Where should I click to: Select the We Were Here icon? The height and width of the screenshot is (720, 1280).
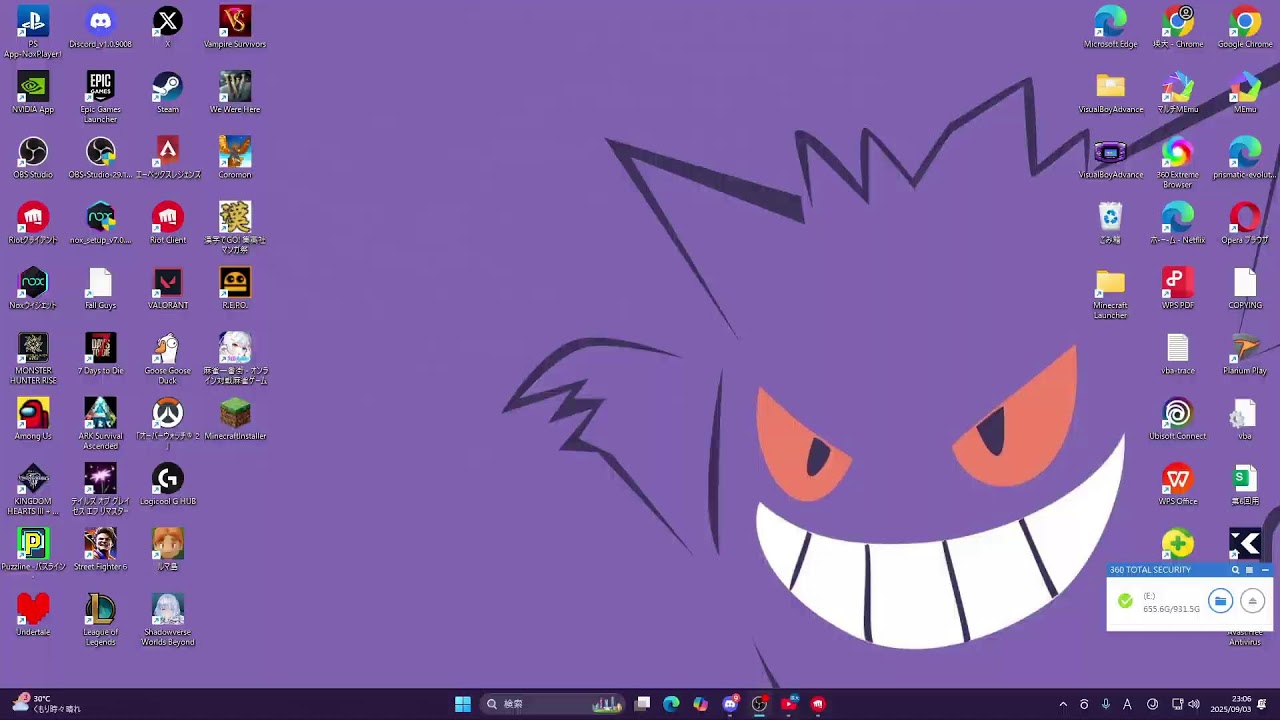(x=235, y=93)
